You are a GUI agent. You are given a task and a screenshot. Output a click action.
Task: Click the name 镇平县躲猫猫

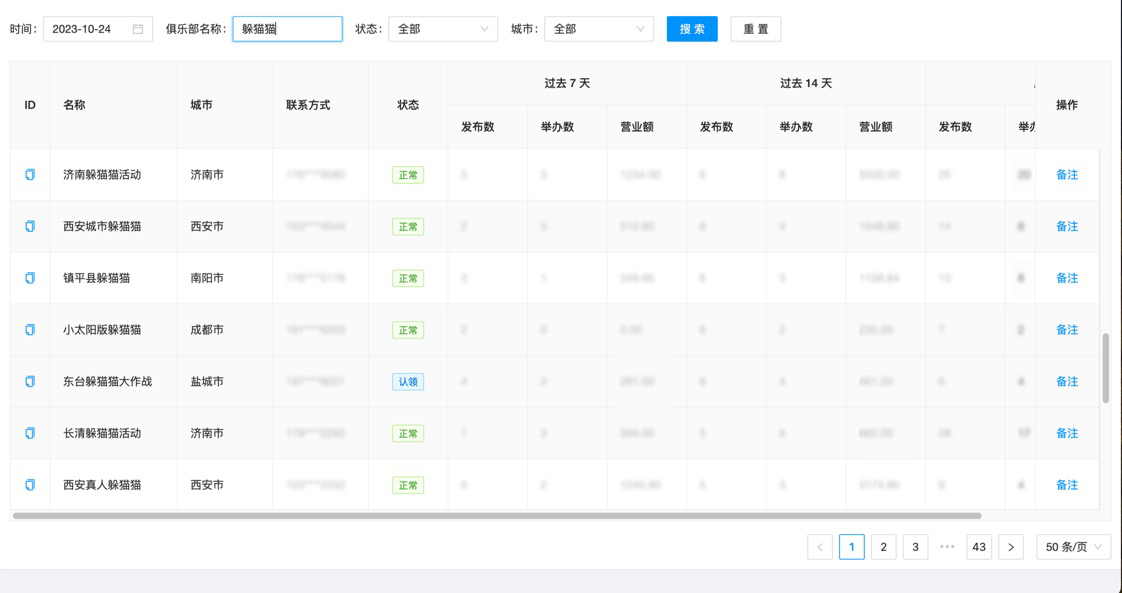coord(97,278)
